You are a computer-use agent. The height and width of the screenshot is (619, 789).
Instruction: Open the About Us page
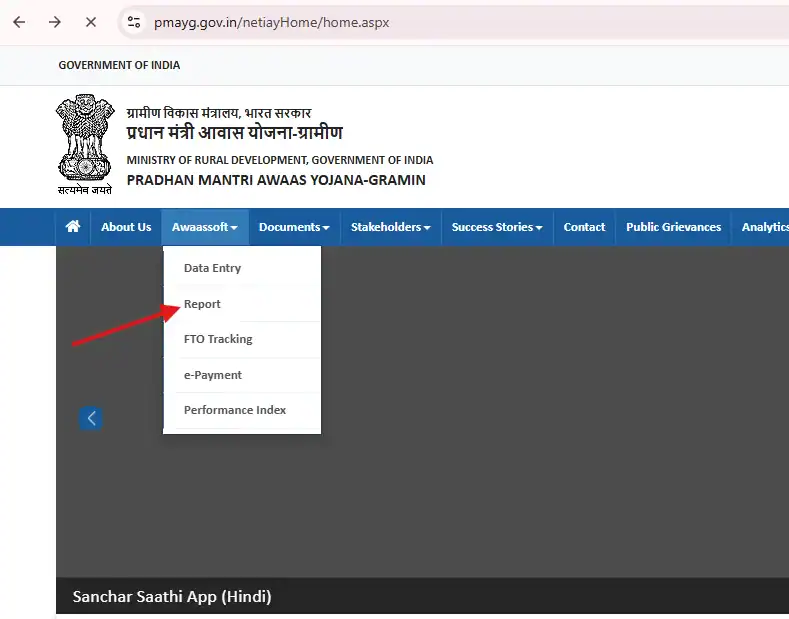[126, 227]
